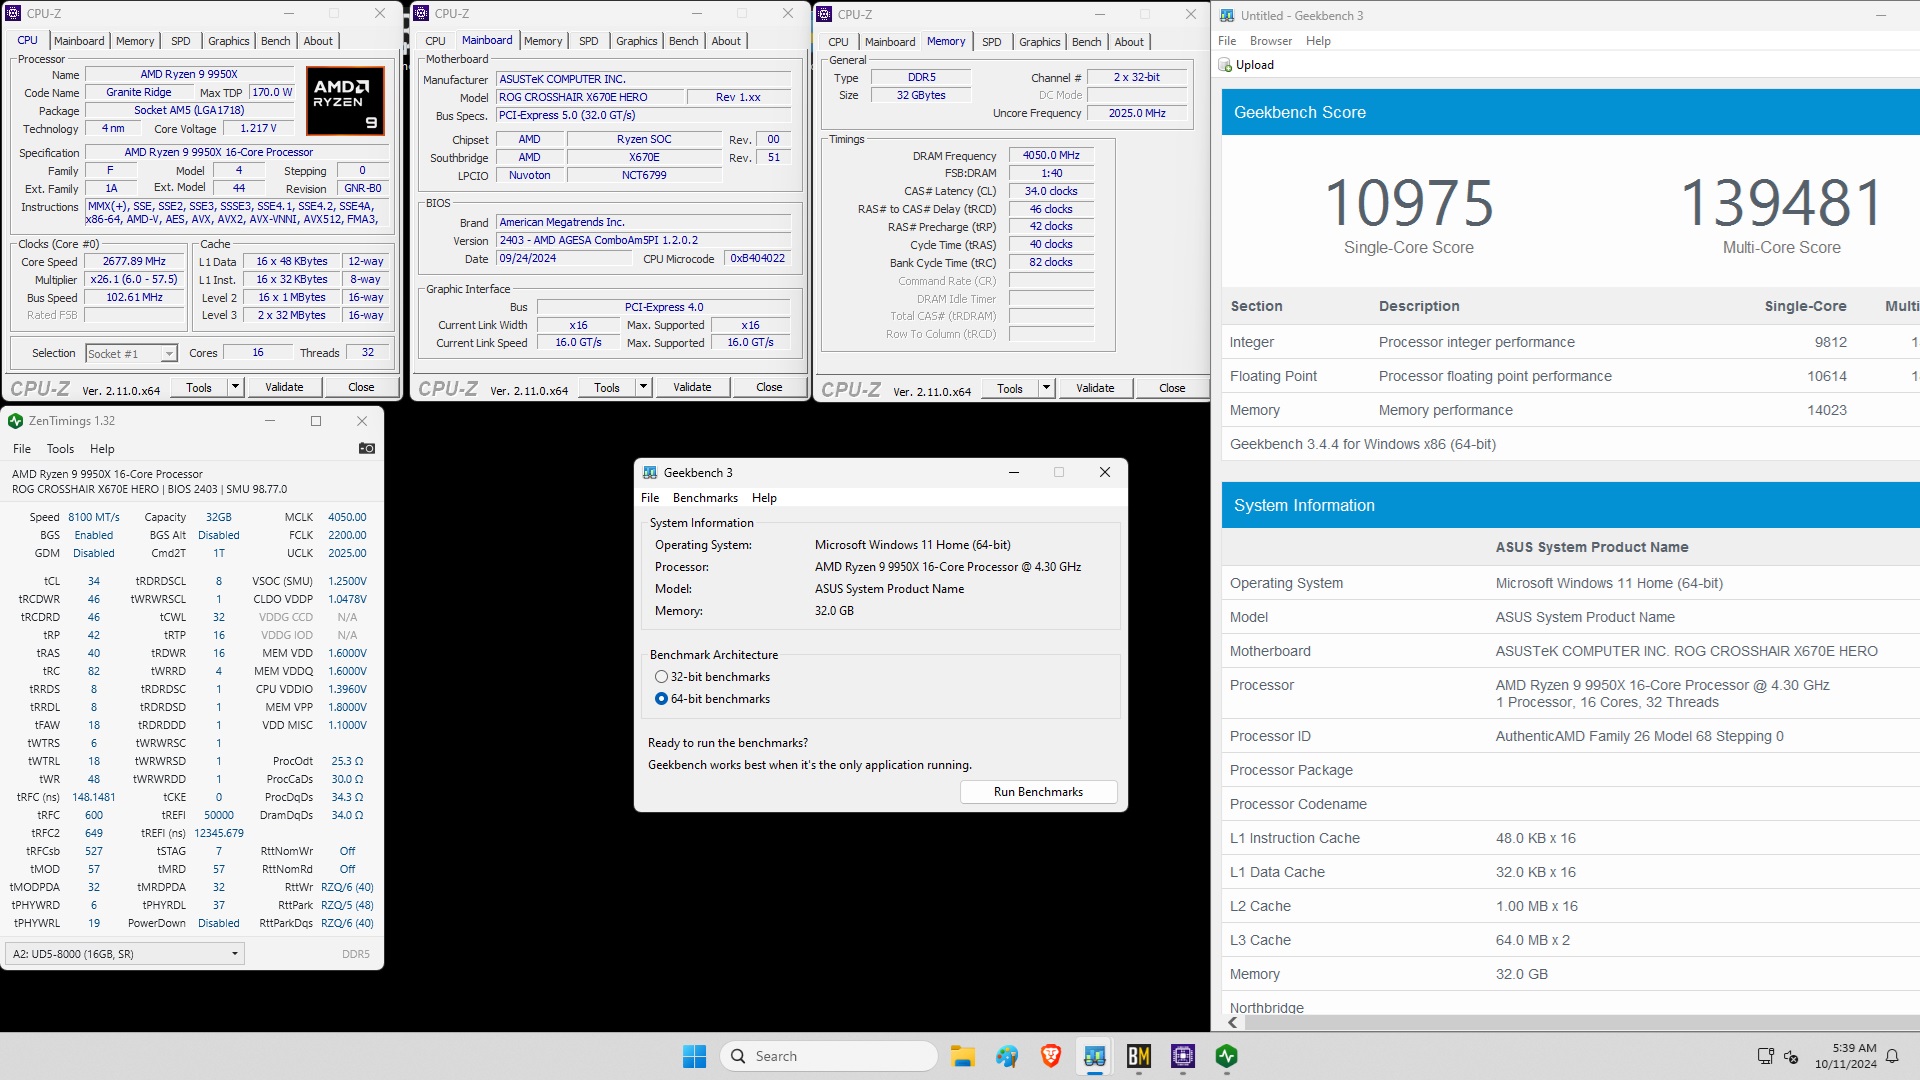Viewport: 1920px width, 1080px height.
Task: Click Validate in the first CPU-Z window
Action: (x=284, y=387)
